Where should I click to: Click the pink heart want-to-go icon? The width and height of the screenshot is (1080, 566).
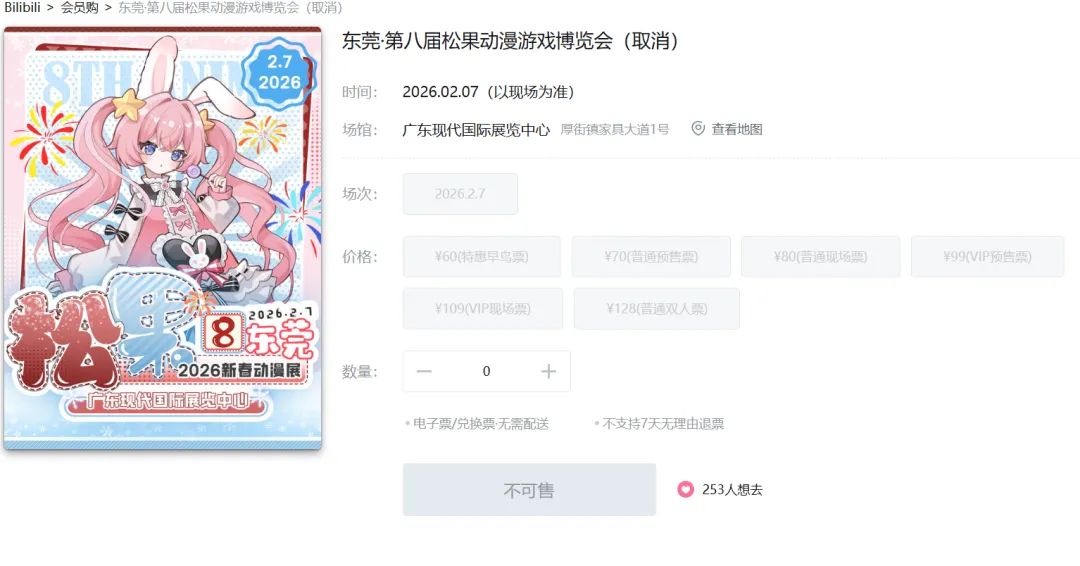[x=685, y=490]
